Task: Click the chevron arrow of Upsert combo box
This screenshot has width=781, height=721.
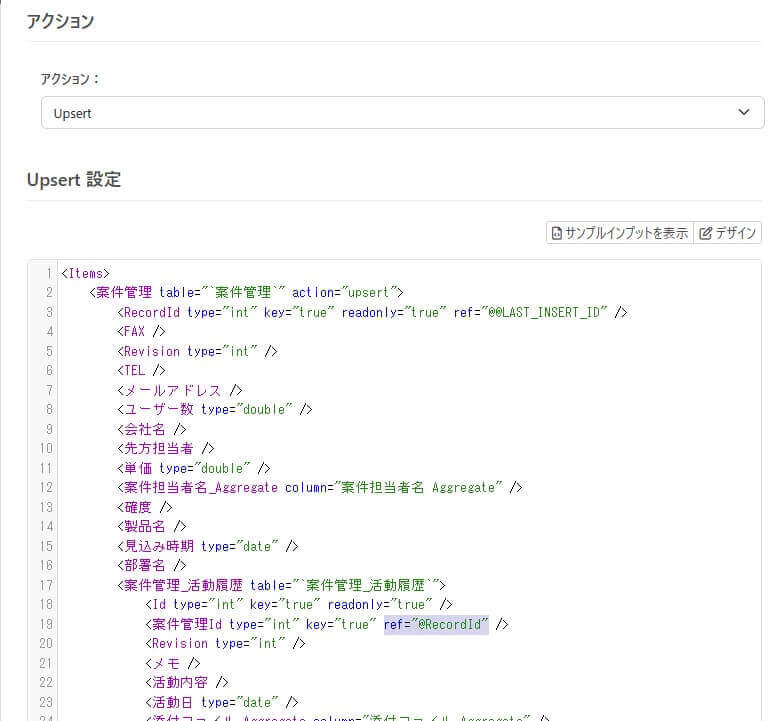Action: point(744,112)
